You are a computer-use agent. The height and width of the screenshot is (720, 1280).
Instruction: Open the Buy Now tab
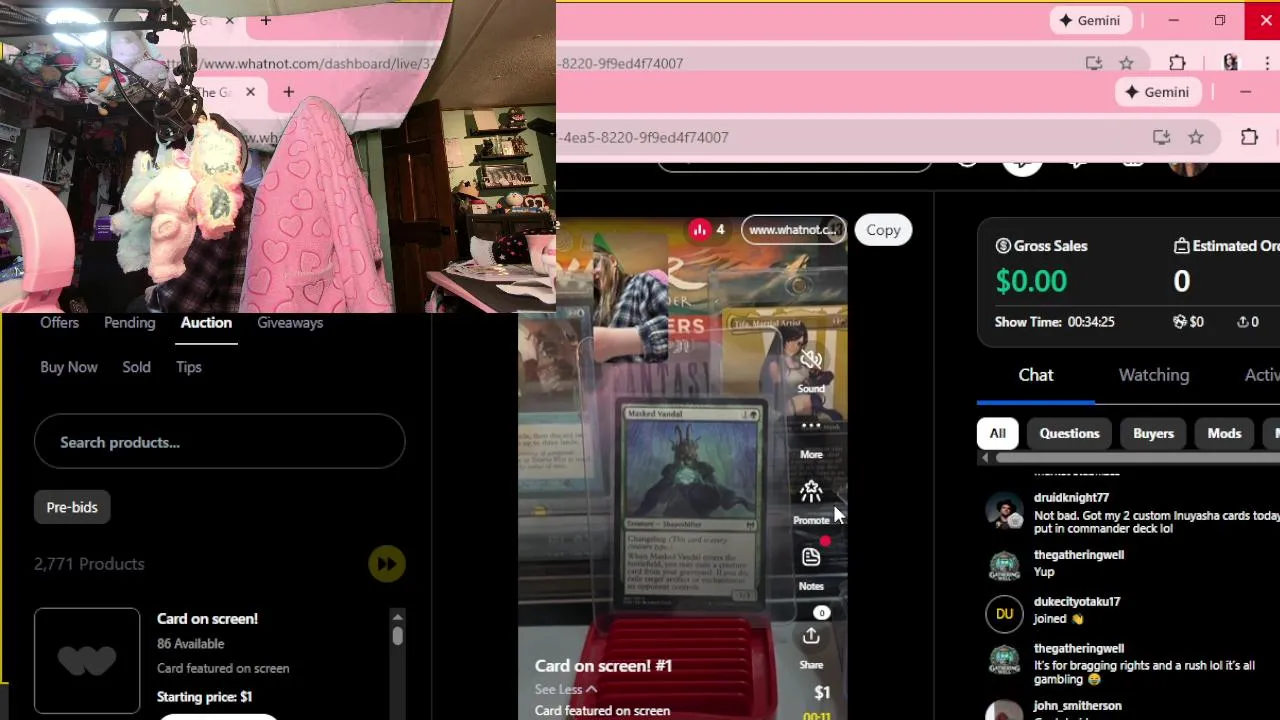pyautogui.click(x=69, y=367)
